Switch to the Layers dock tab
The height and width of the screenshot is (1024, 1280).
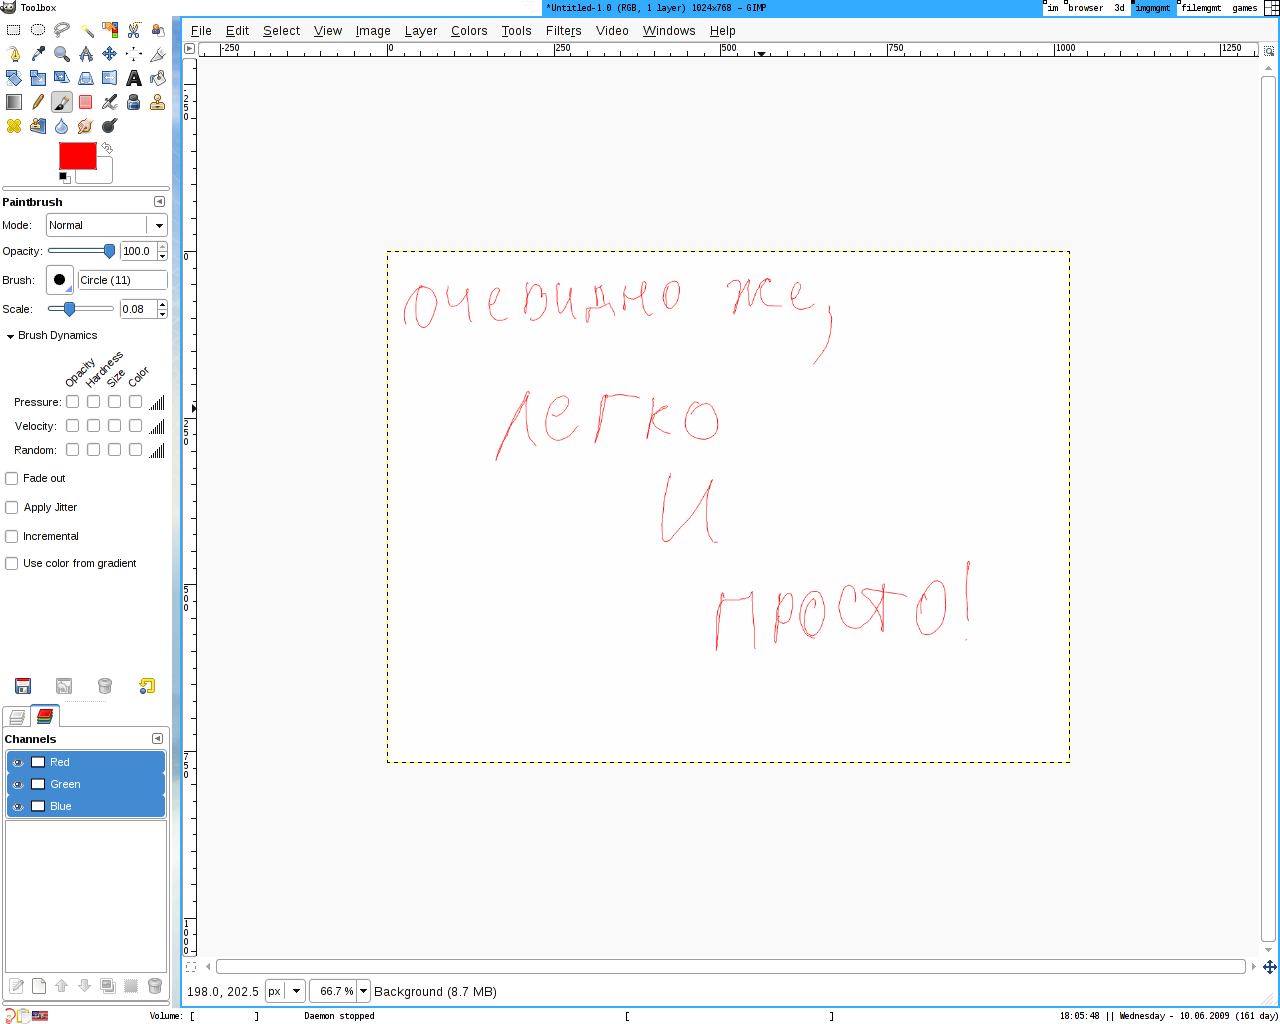(17, 716)
